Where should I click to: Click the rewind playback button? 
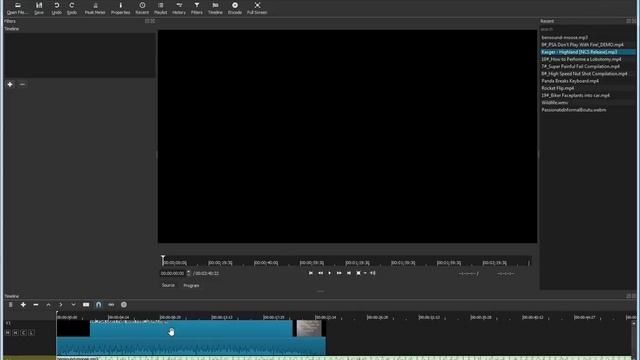pos(320,273)
